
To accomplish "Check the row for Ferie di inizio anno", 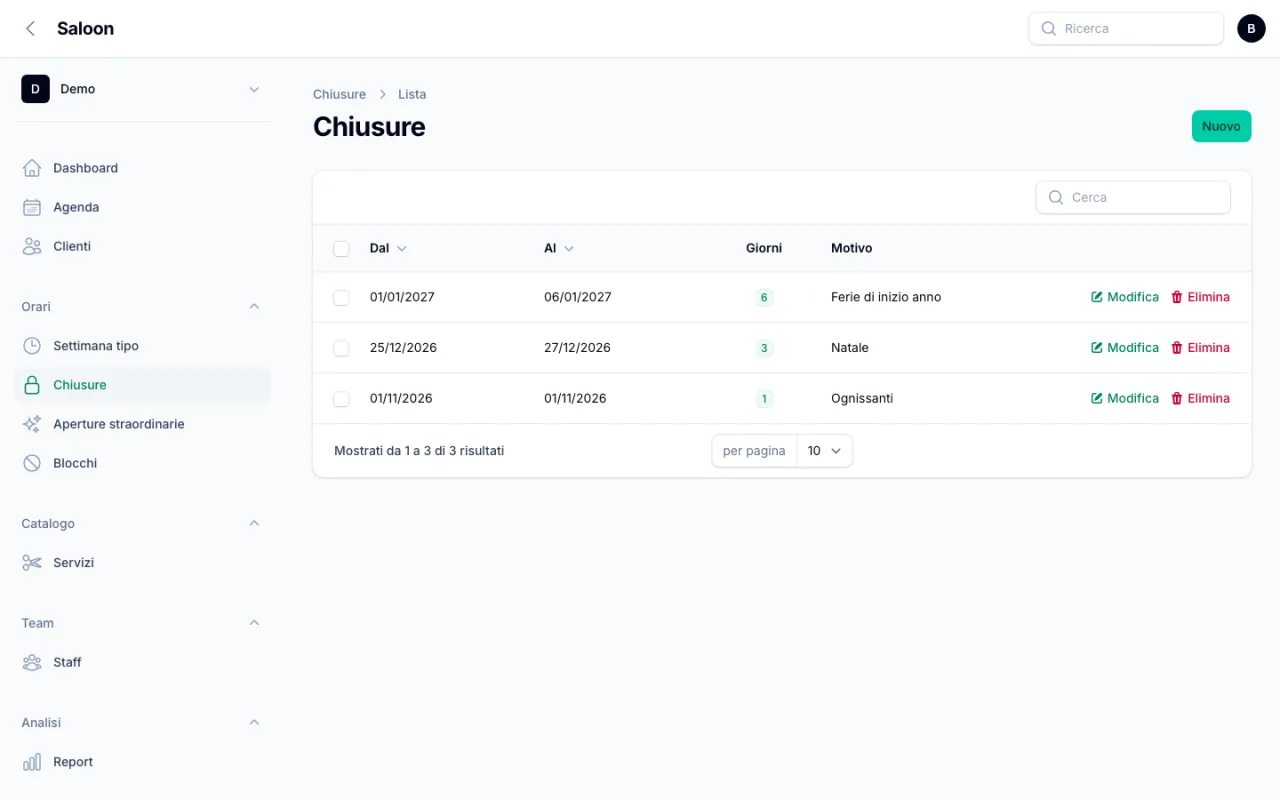I will tap(341, 297).
